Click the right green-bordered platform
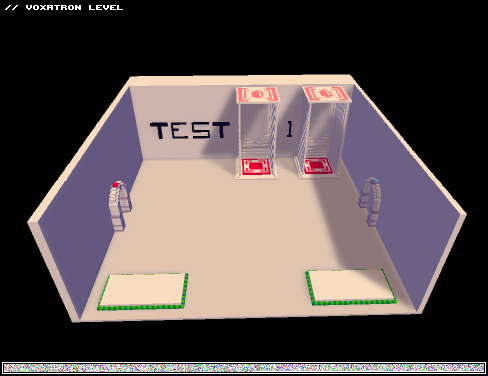 (351, 287)
